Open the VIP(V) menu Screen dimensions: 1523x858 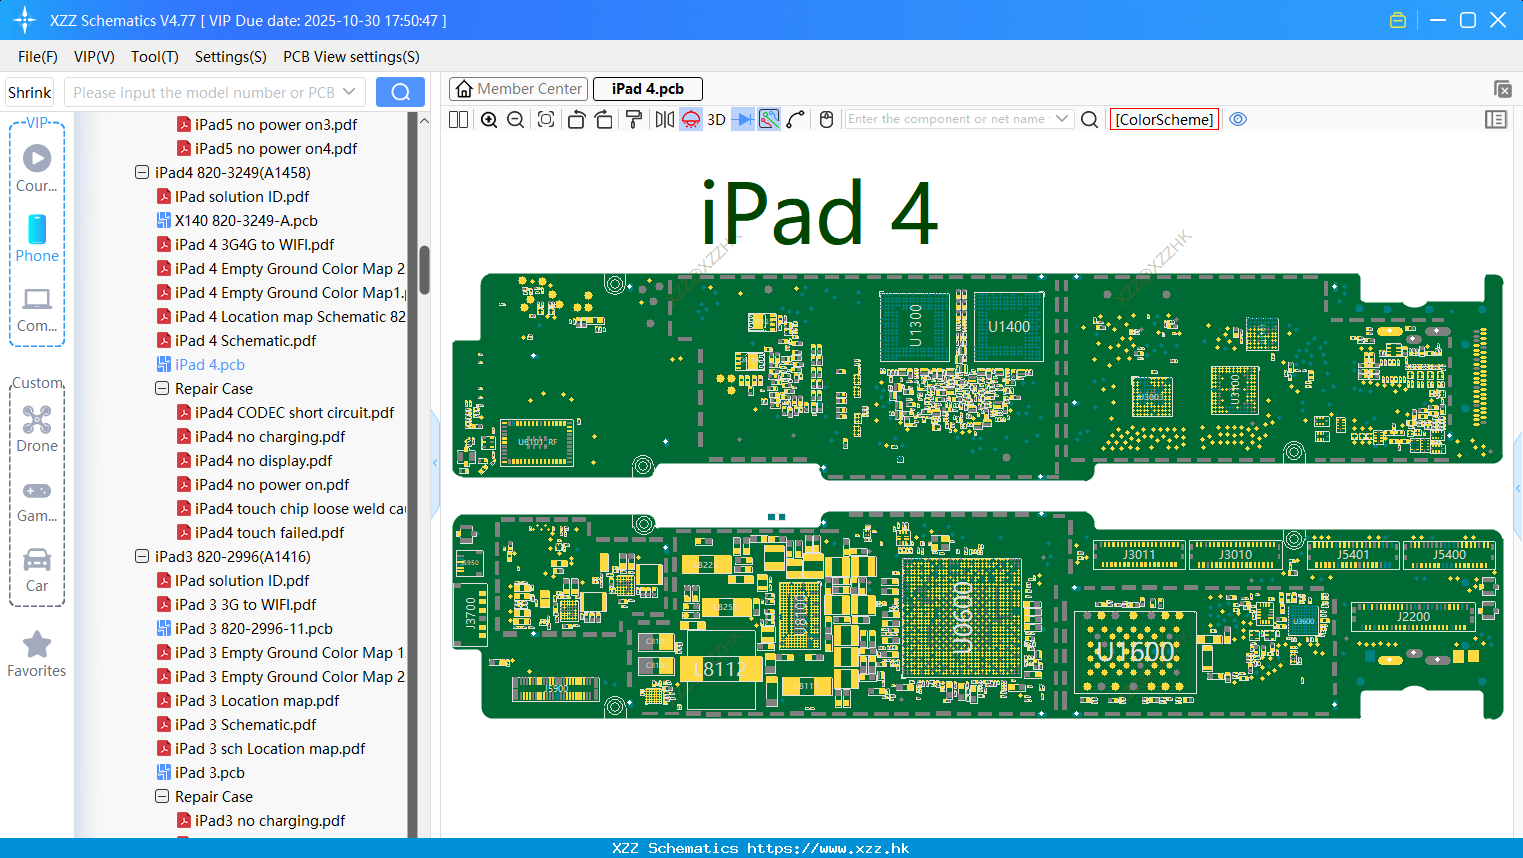(x=94, y=57)
